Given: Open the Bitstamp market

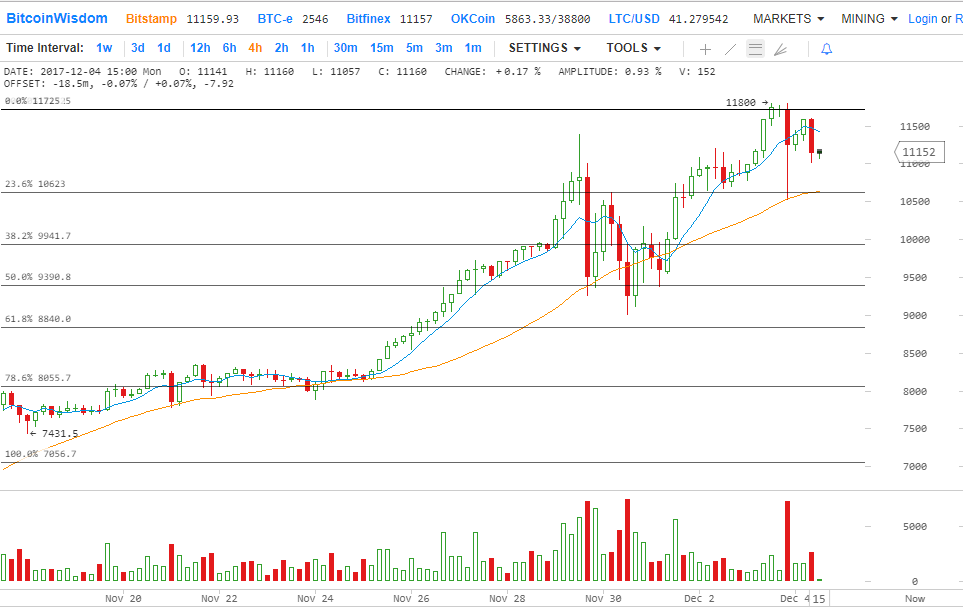Looking at the screenshot, I should pyautogui.click(x=152, y=18).
